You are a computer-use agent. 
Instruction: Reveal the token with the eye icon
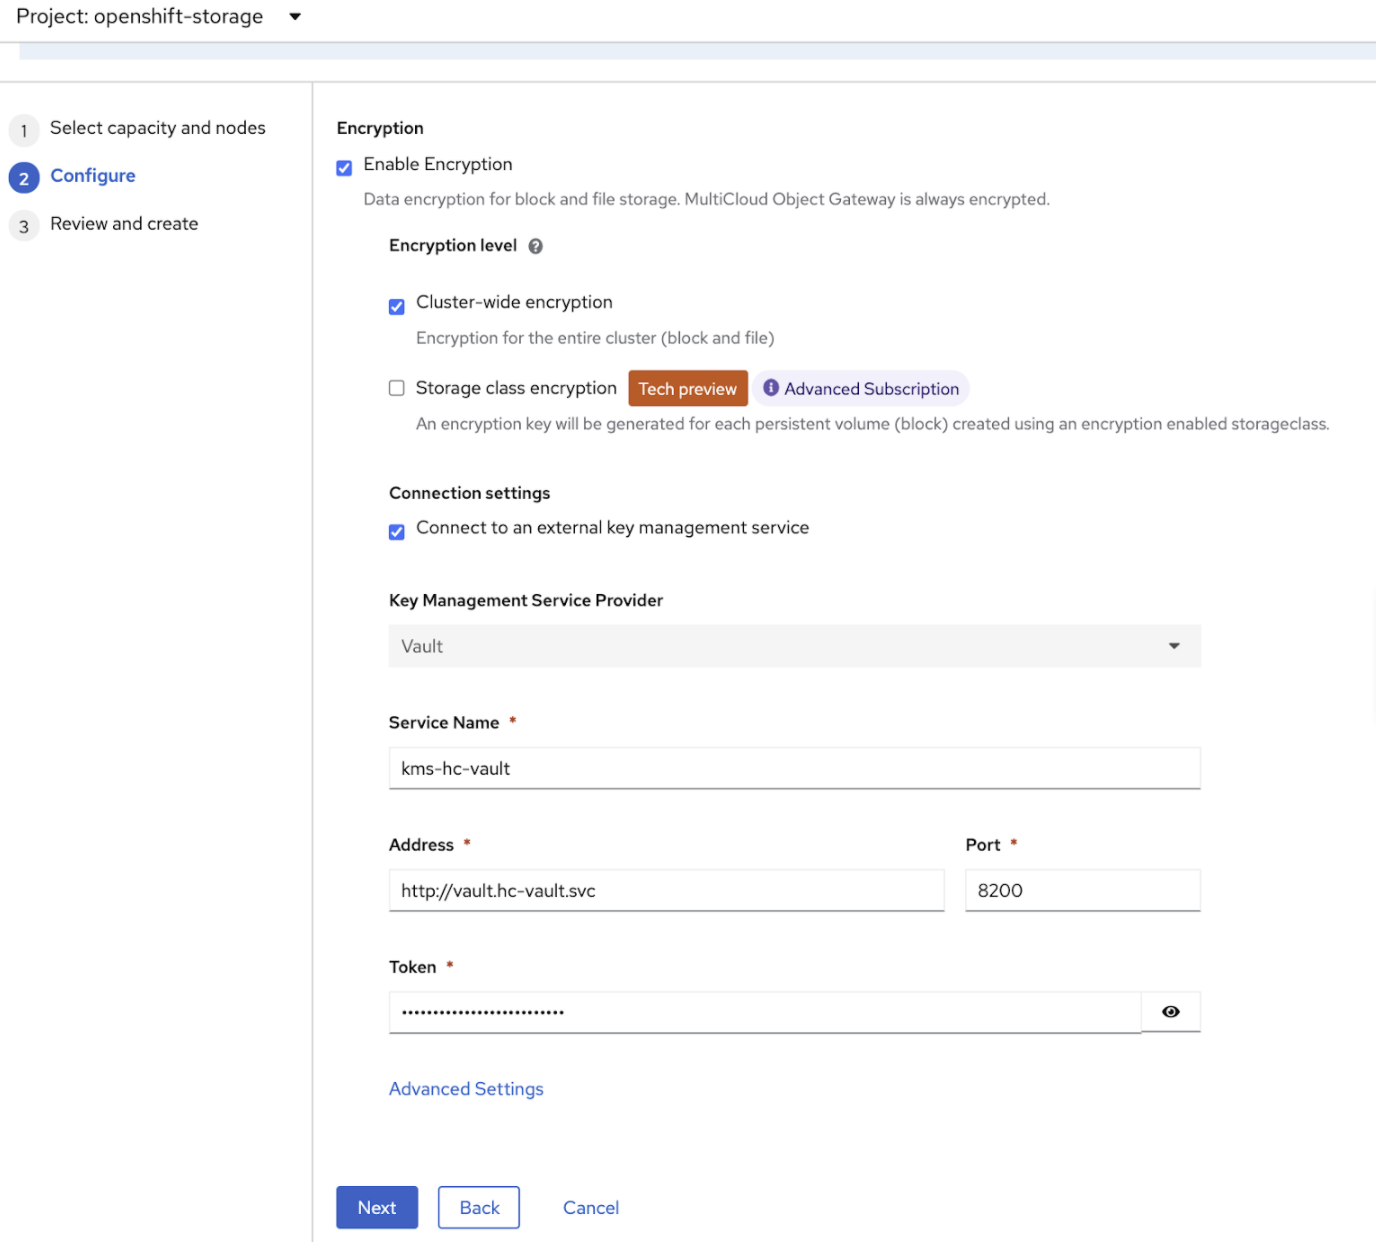coord(1171,1012)
